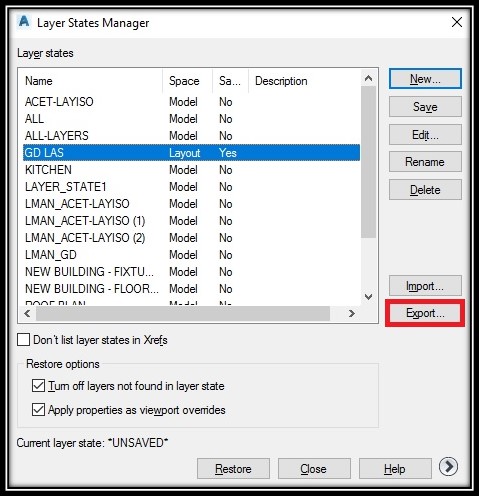Image resolution: width=479 pixels, height=496 pixels.
Task: Expand dialog with the round arrow button
Action: pos(448,466)
